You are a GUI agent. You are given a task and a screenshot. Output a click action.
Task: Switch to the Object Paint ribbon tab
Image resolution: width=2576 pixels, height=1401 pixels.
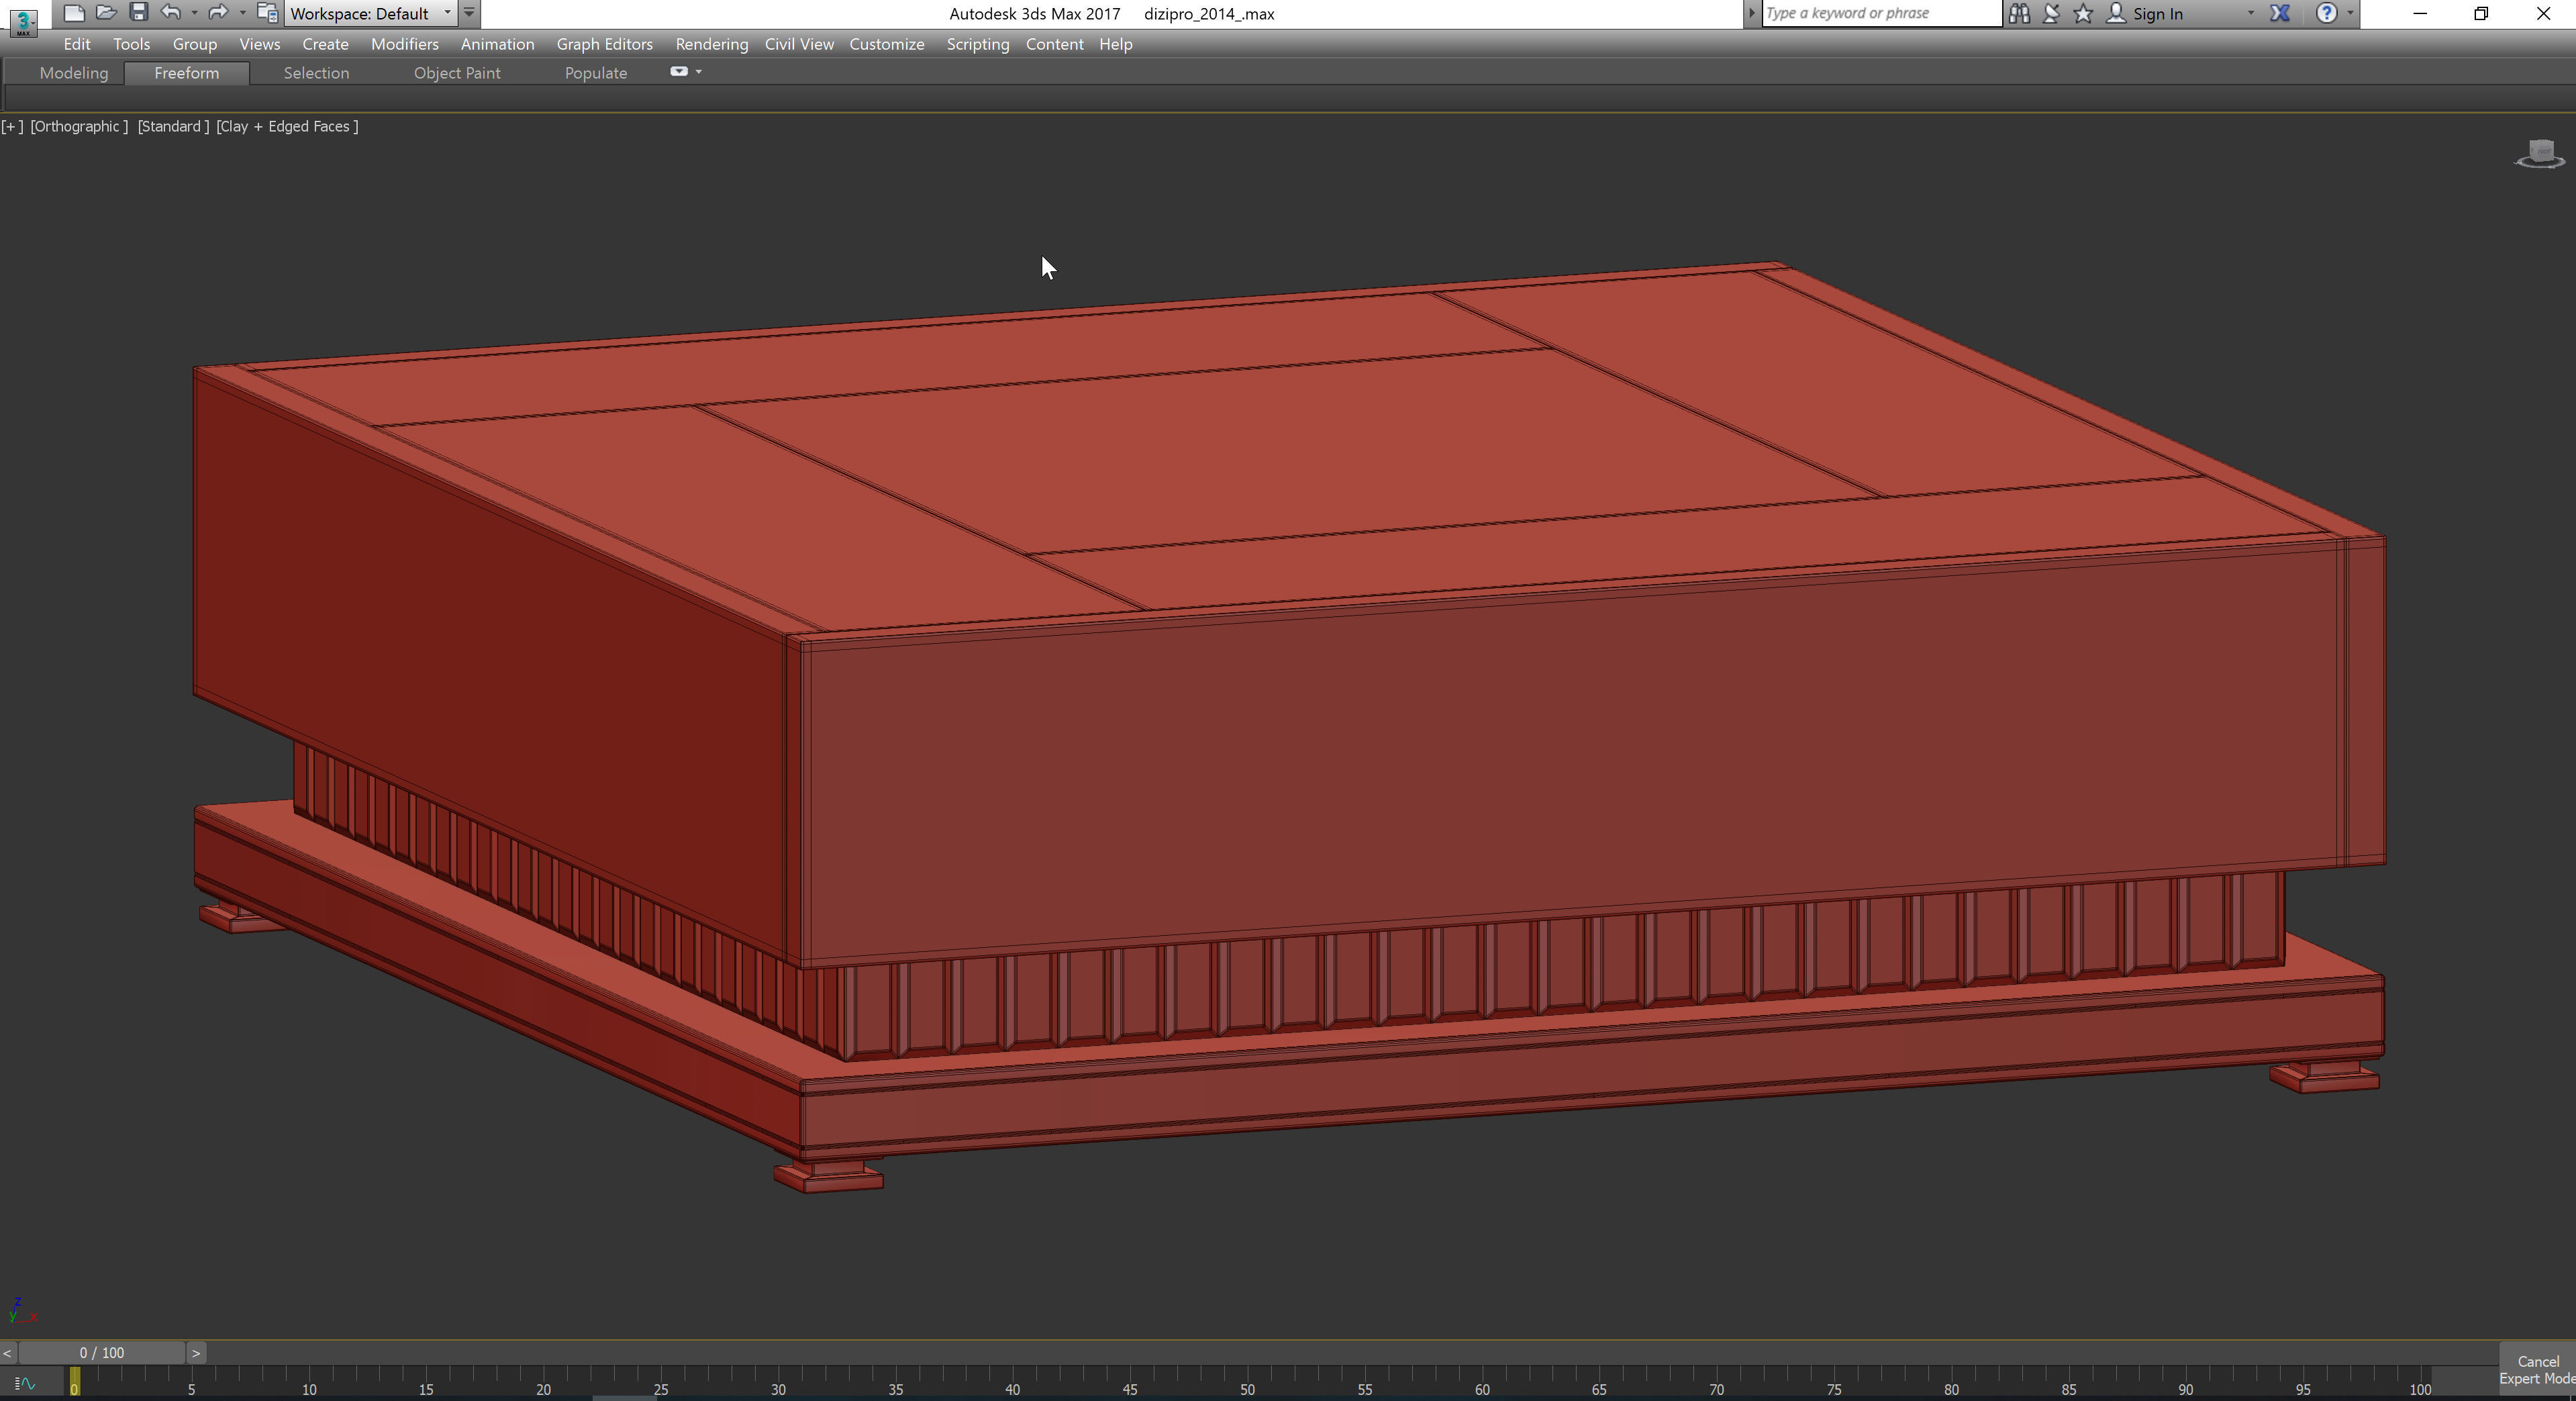click(x=457, y=73)
